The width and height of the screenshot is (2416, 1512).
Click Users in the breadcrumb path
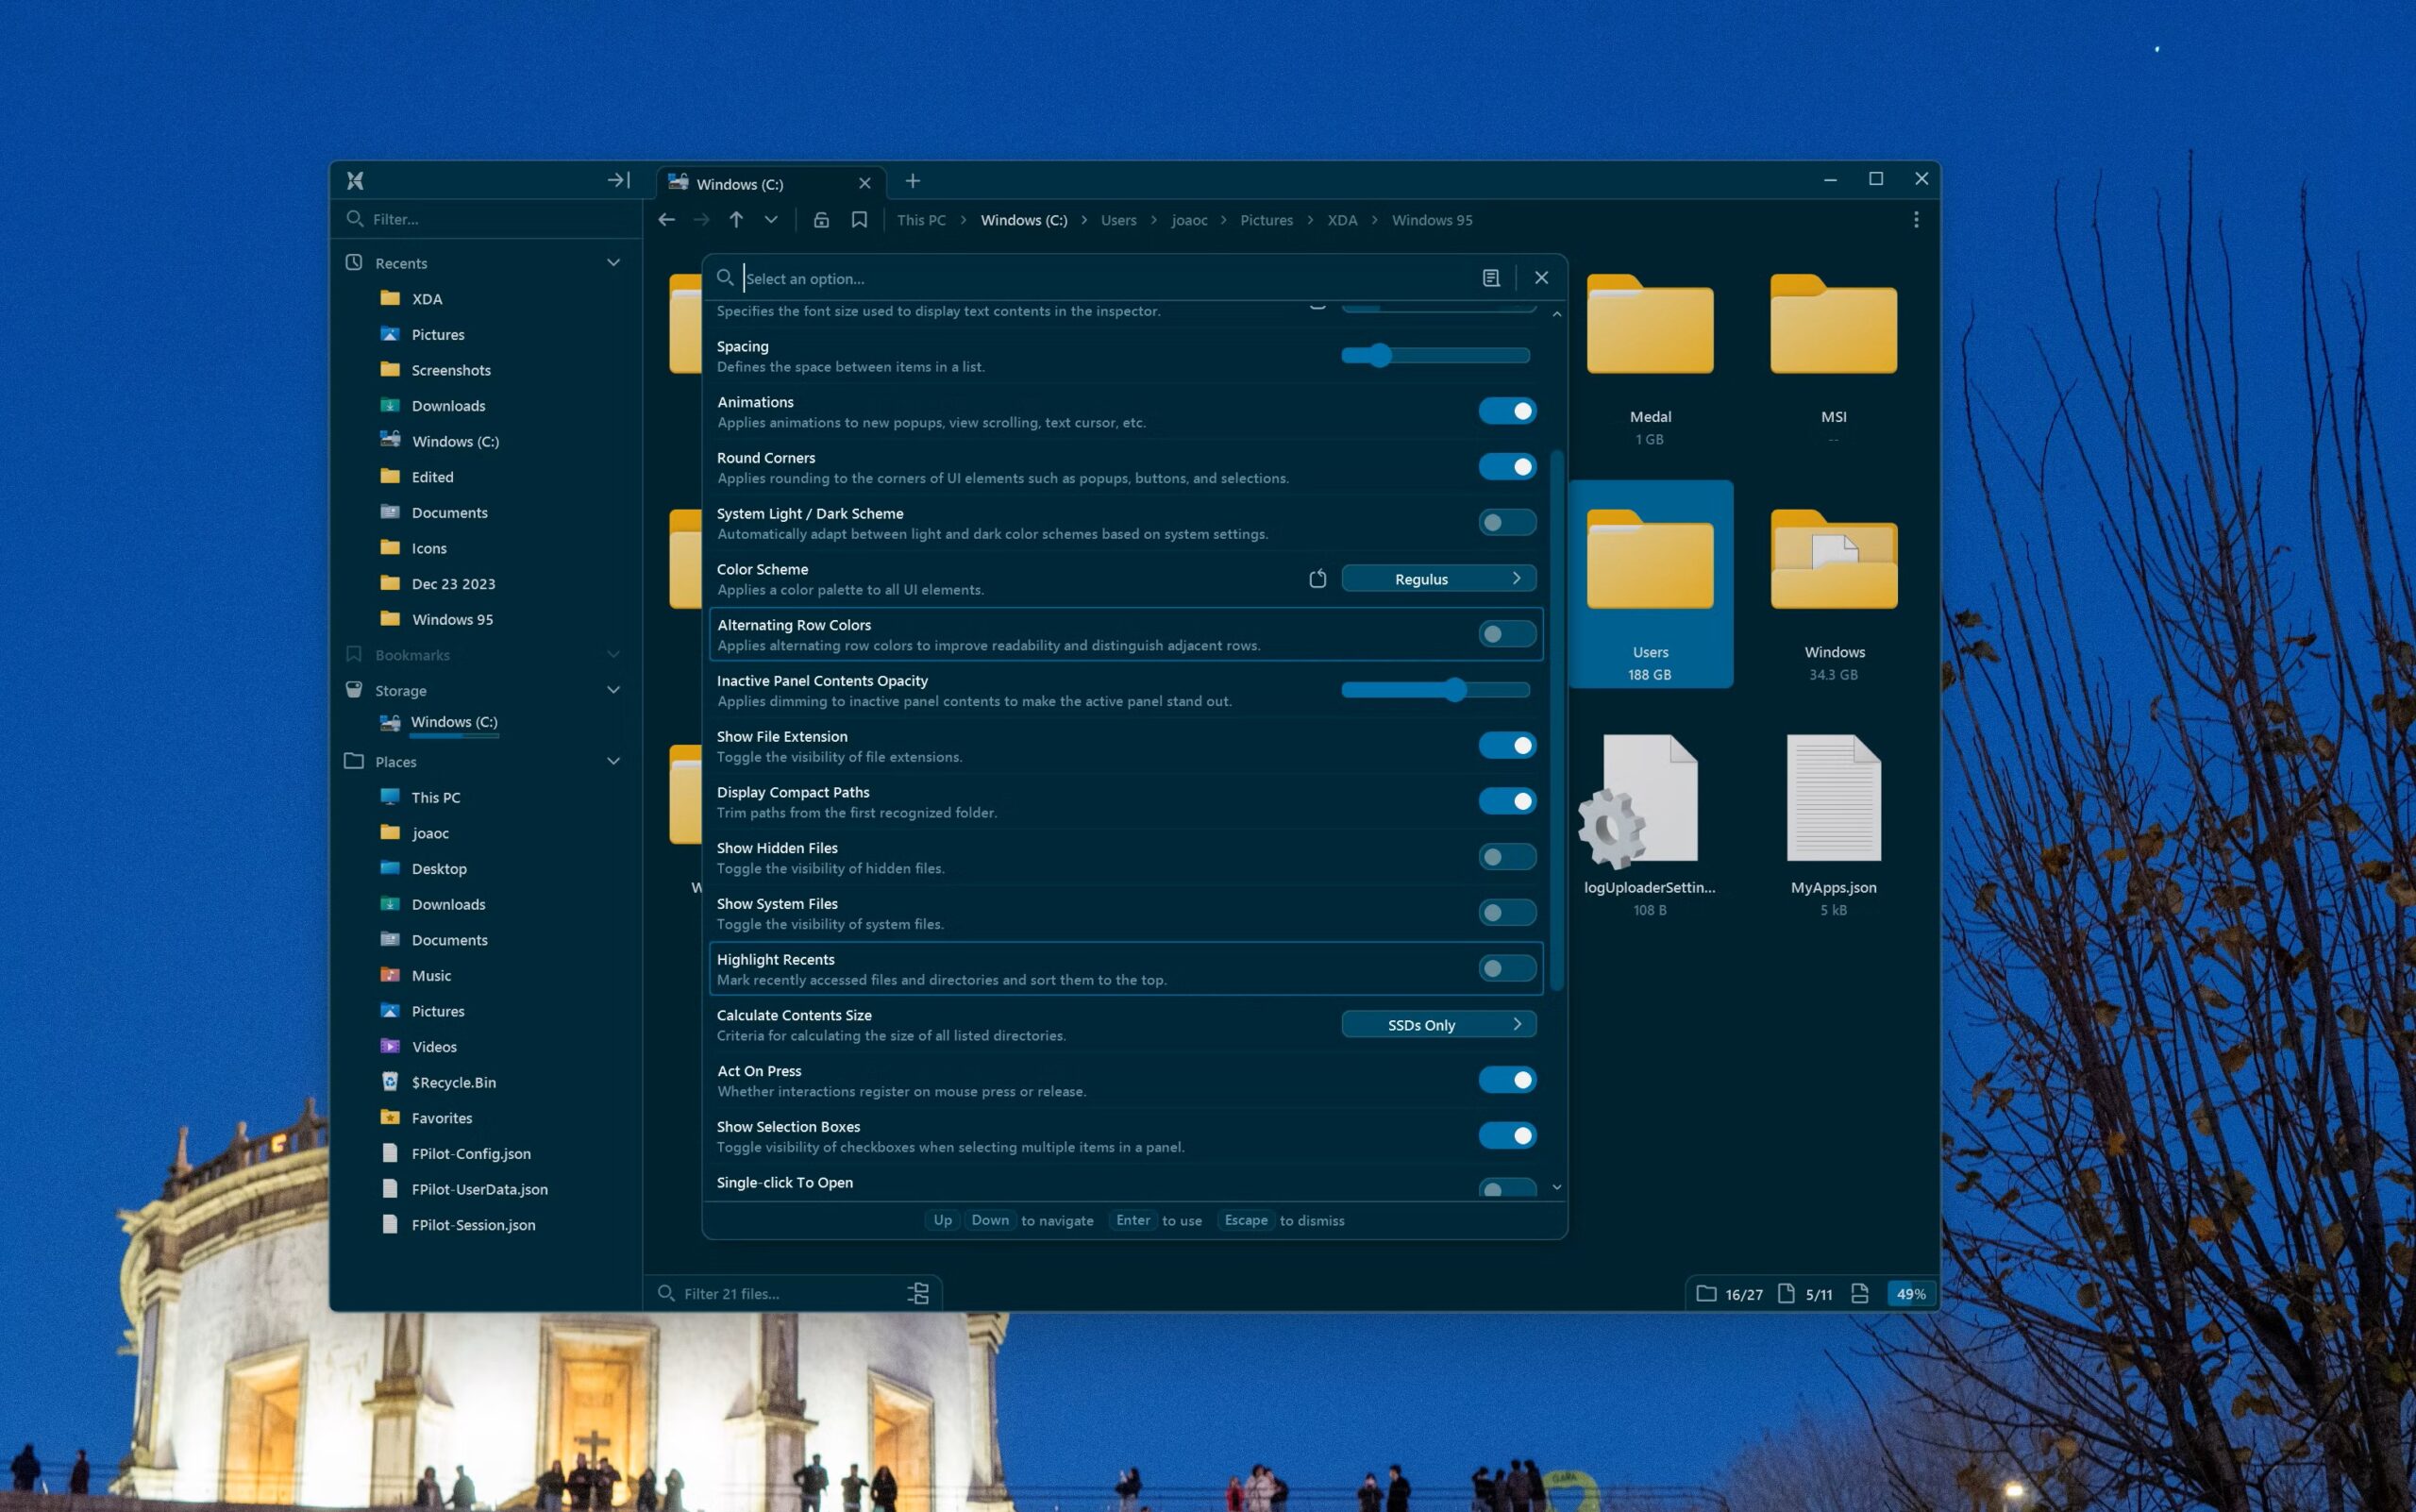[1118, 220]
